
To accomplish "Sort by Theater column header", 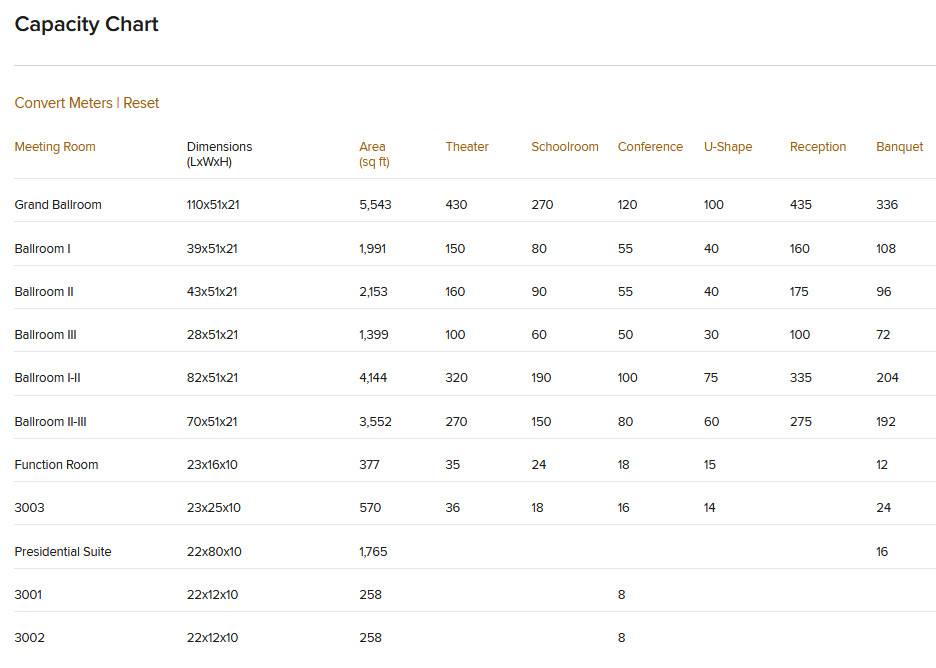I will click(x=467, y=146).
